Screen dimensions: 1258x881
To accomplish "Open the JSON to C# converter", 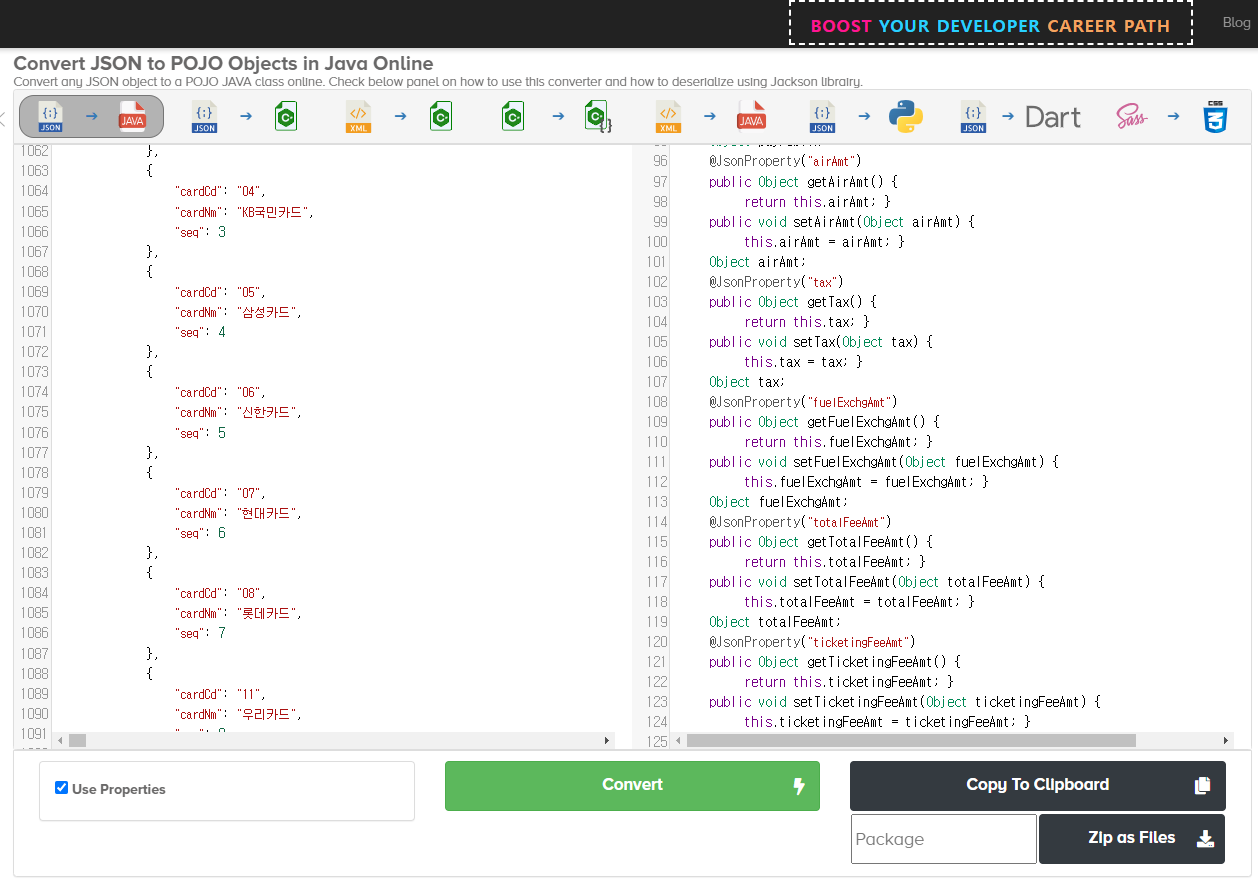I will tap(245, 117).
